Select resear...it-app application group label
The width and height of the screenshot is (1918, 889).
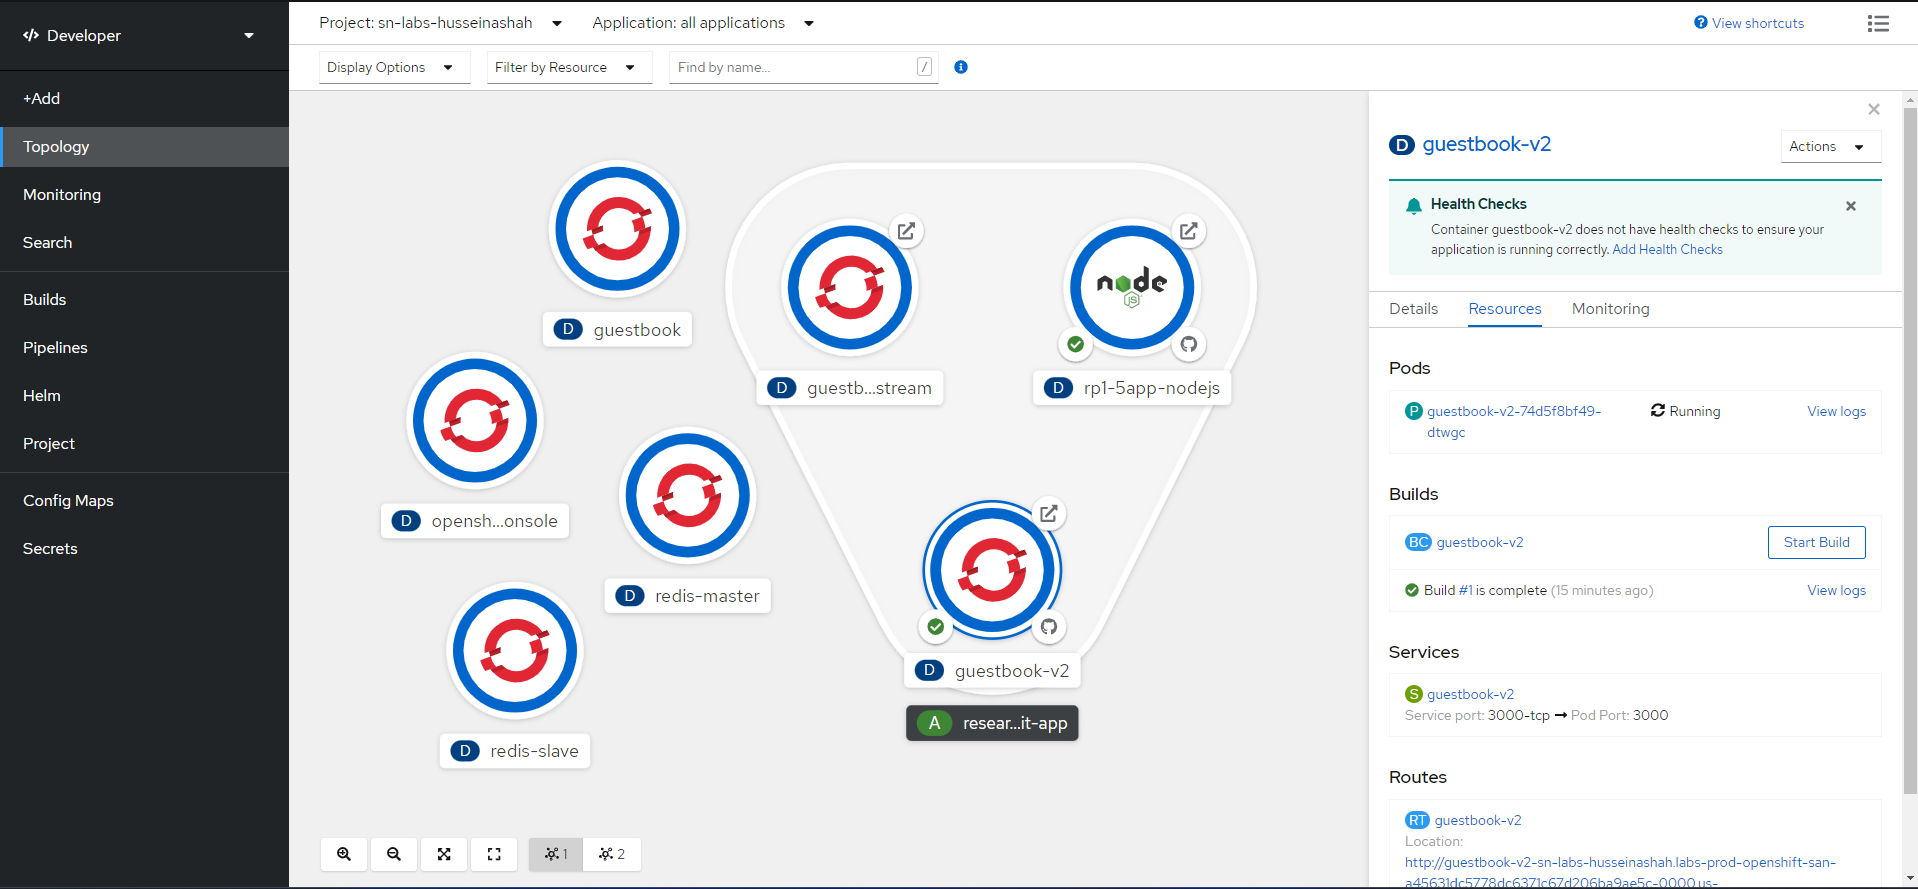(x=992, y=723)
